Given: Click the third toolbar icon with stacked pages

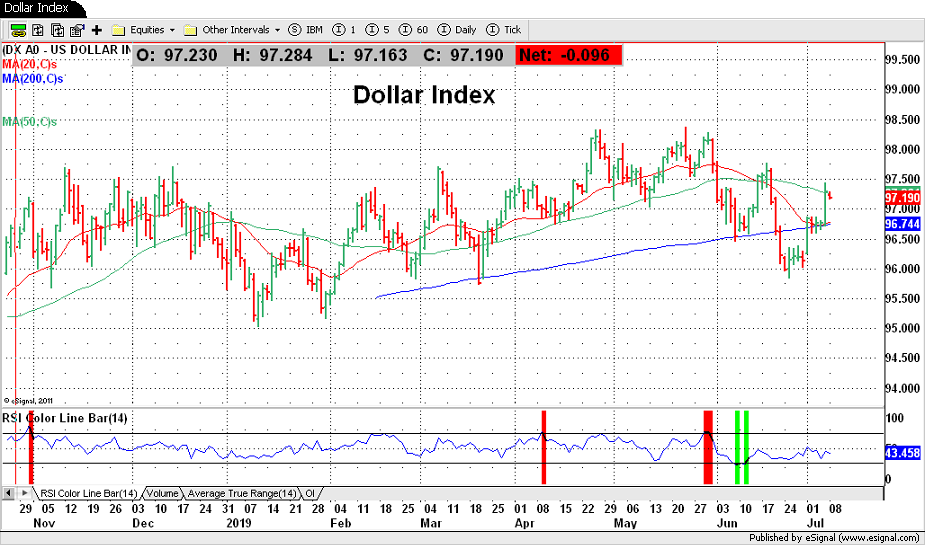Looking at the screenshot, I should 57,30.
